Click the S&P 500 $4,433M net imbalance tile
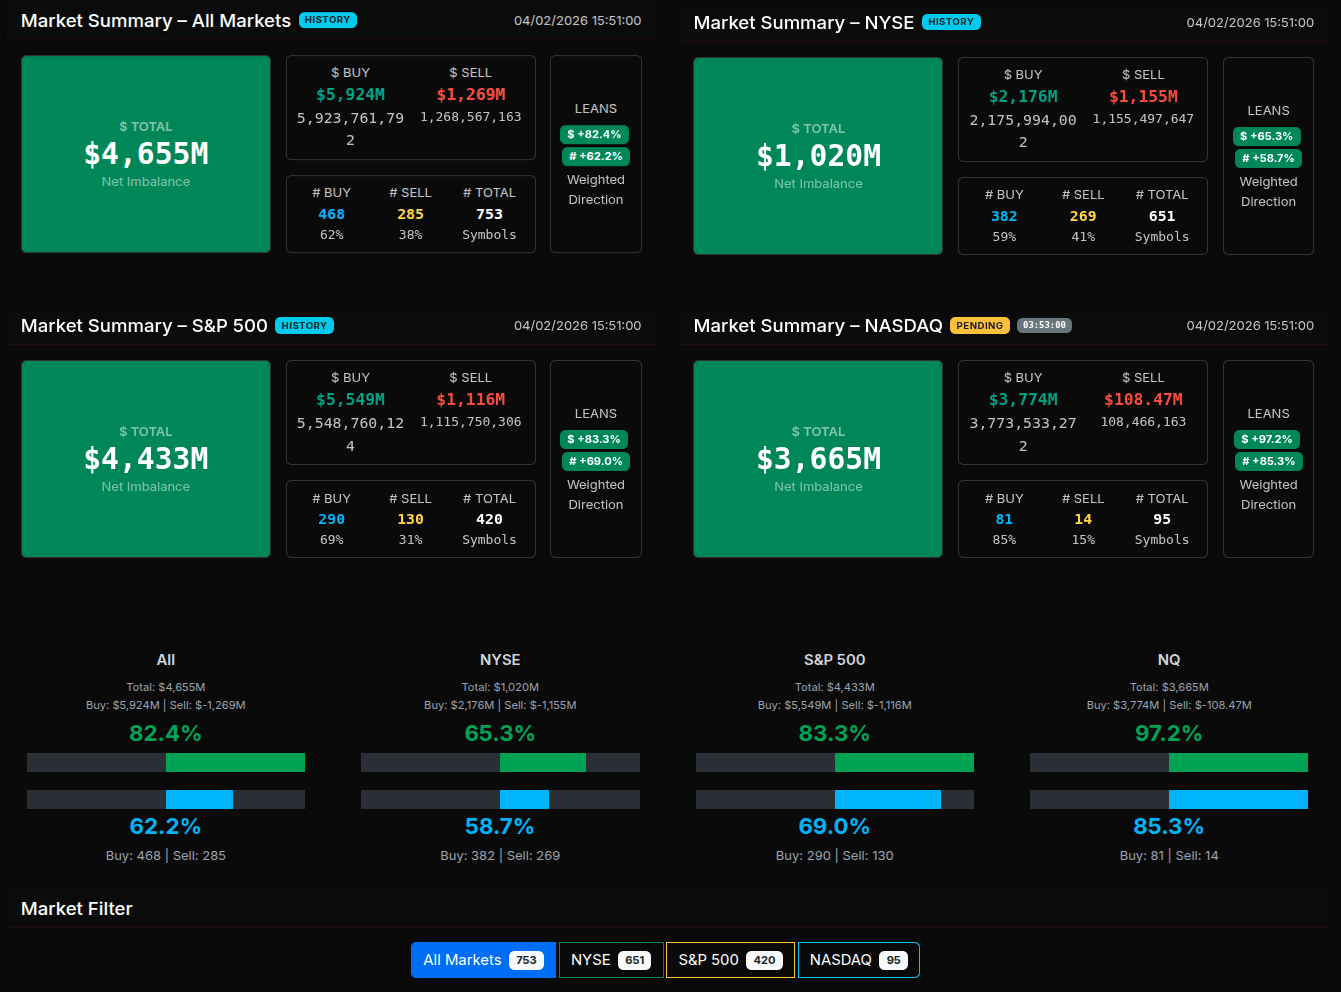The height and width of the screenshot is (992, 1341). pyautogui.click(x=146, y=459)
